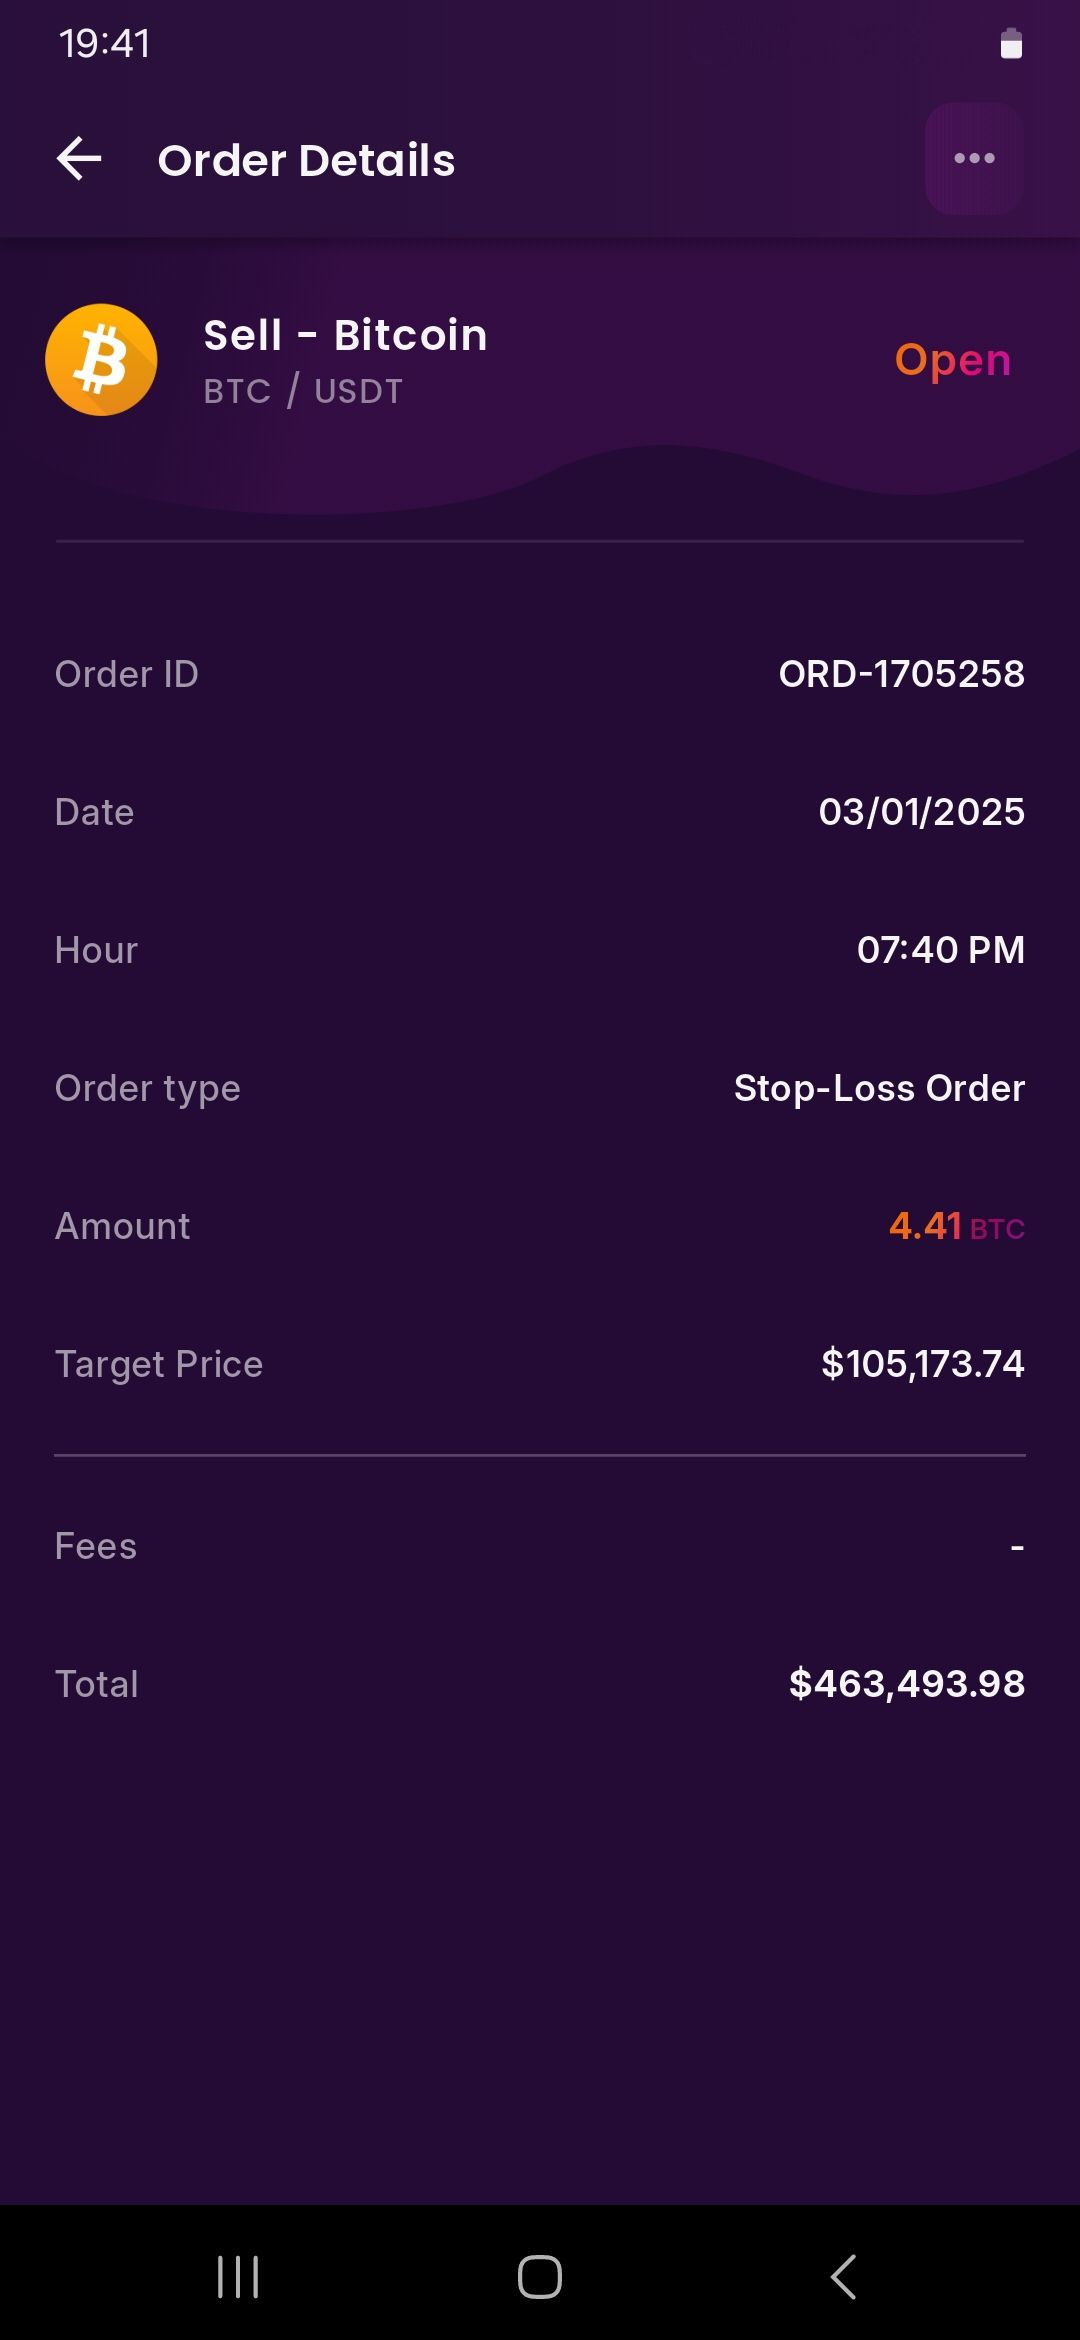The image size is (1080, 2340).
Task: Tap the total $463,493.98 value
Action: 906,1684
